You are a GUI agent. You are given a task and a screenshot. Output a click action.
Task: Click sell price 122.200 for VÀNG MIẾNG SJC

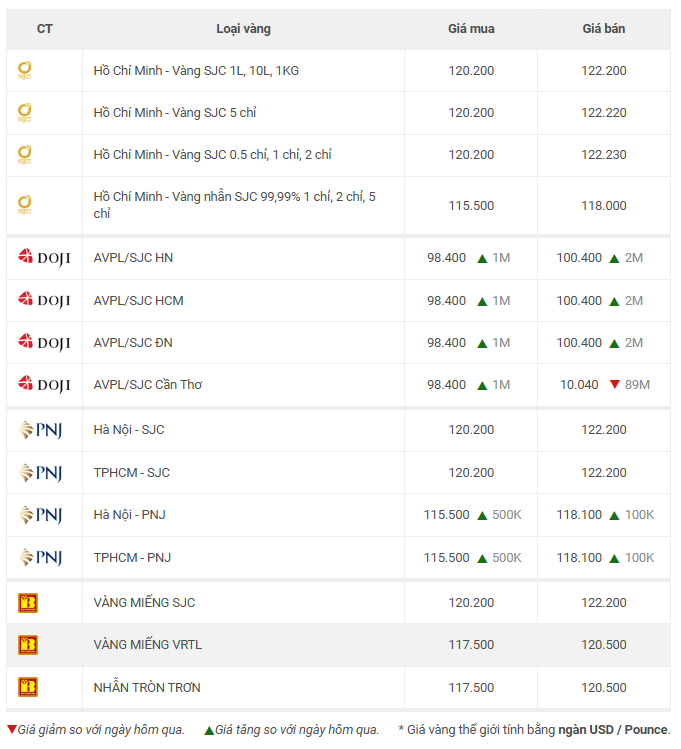(x=604, y=603)
